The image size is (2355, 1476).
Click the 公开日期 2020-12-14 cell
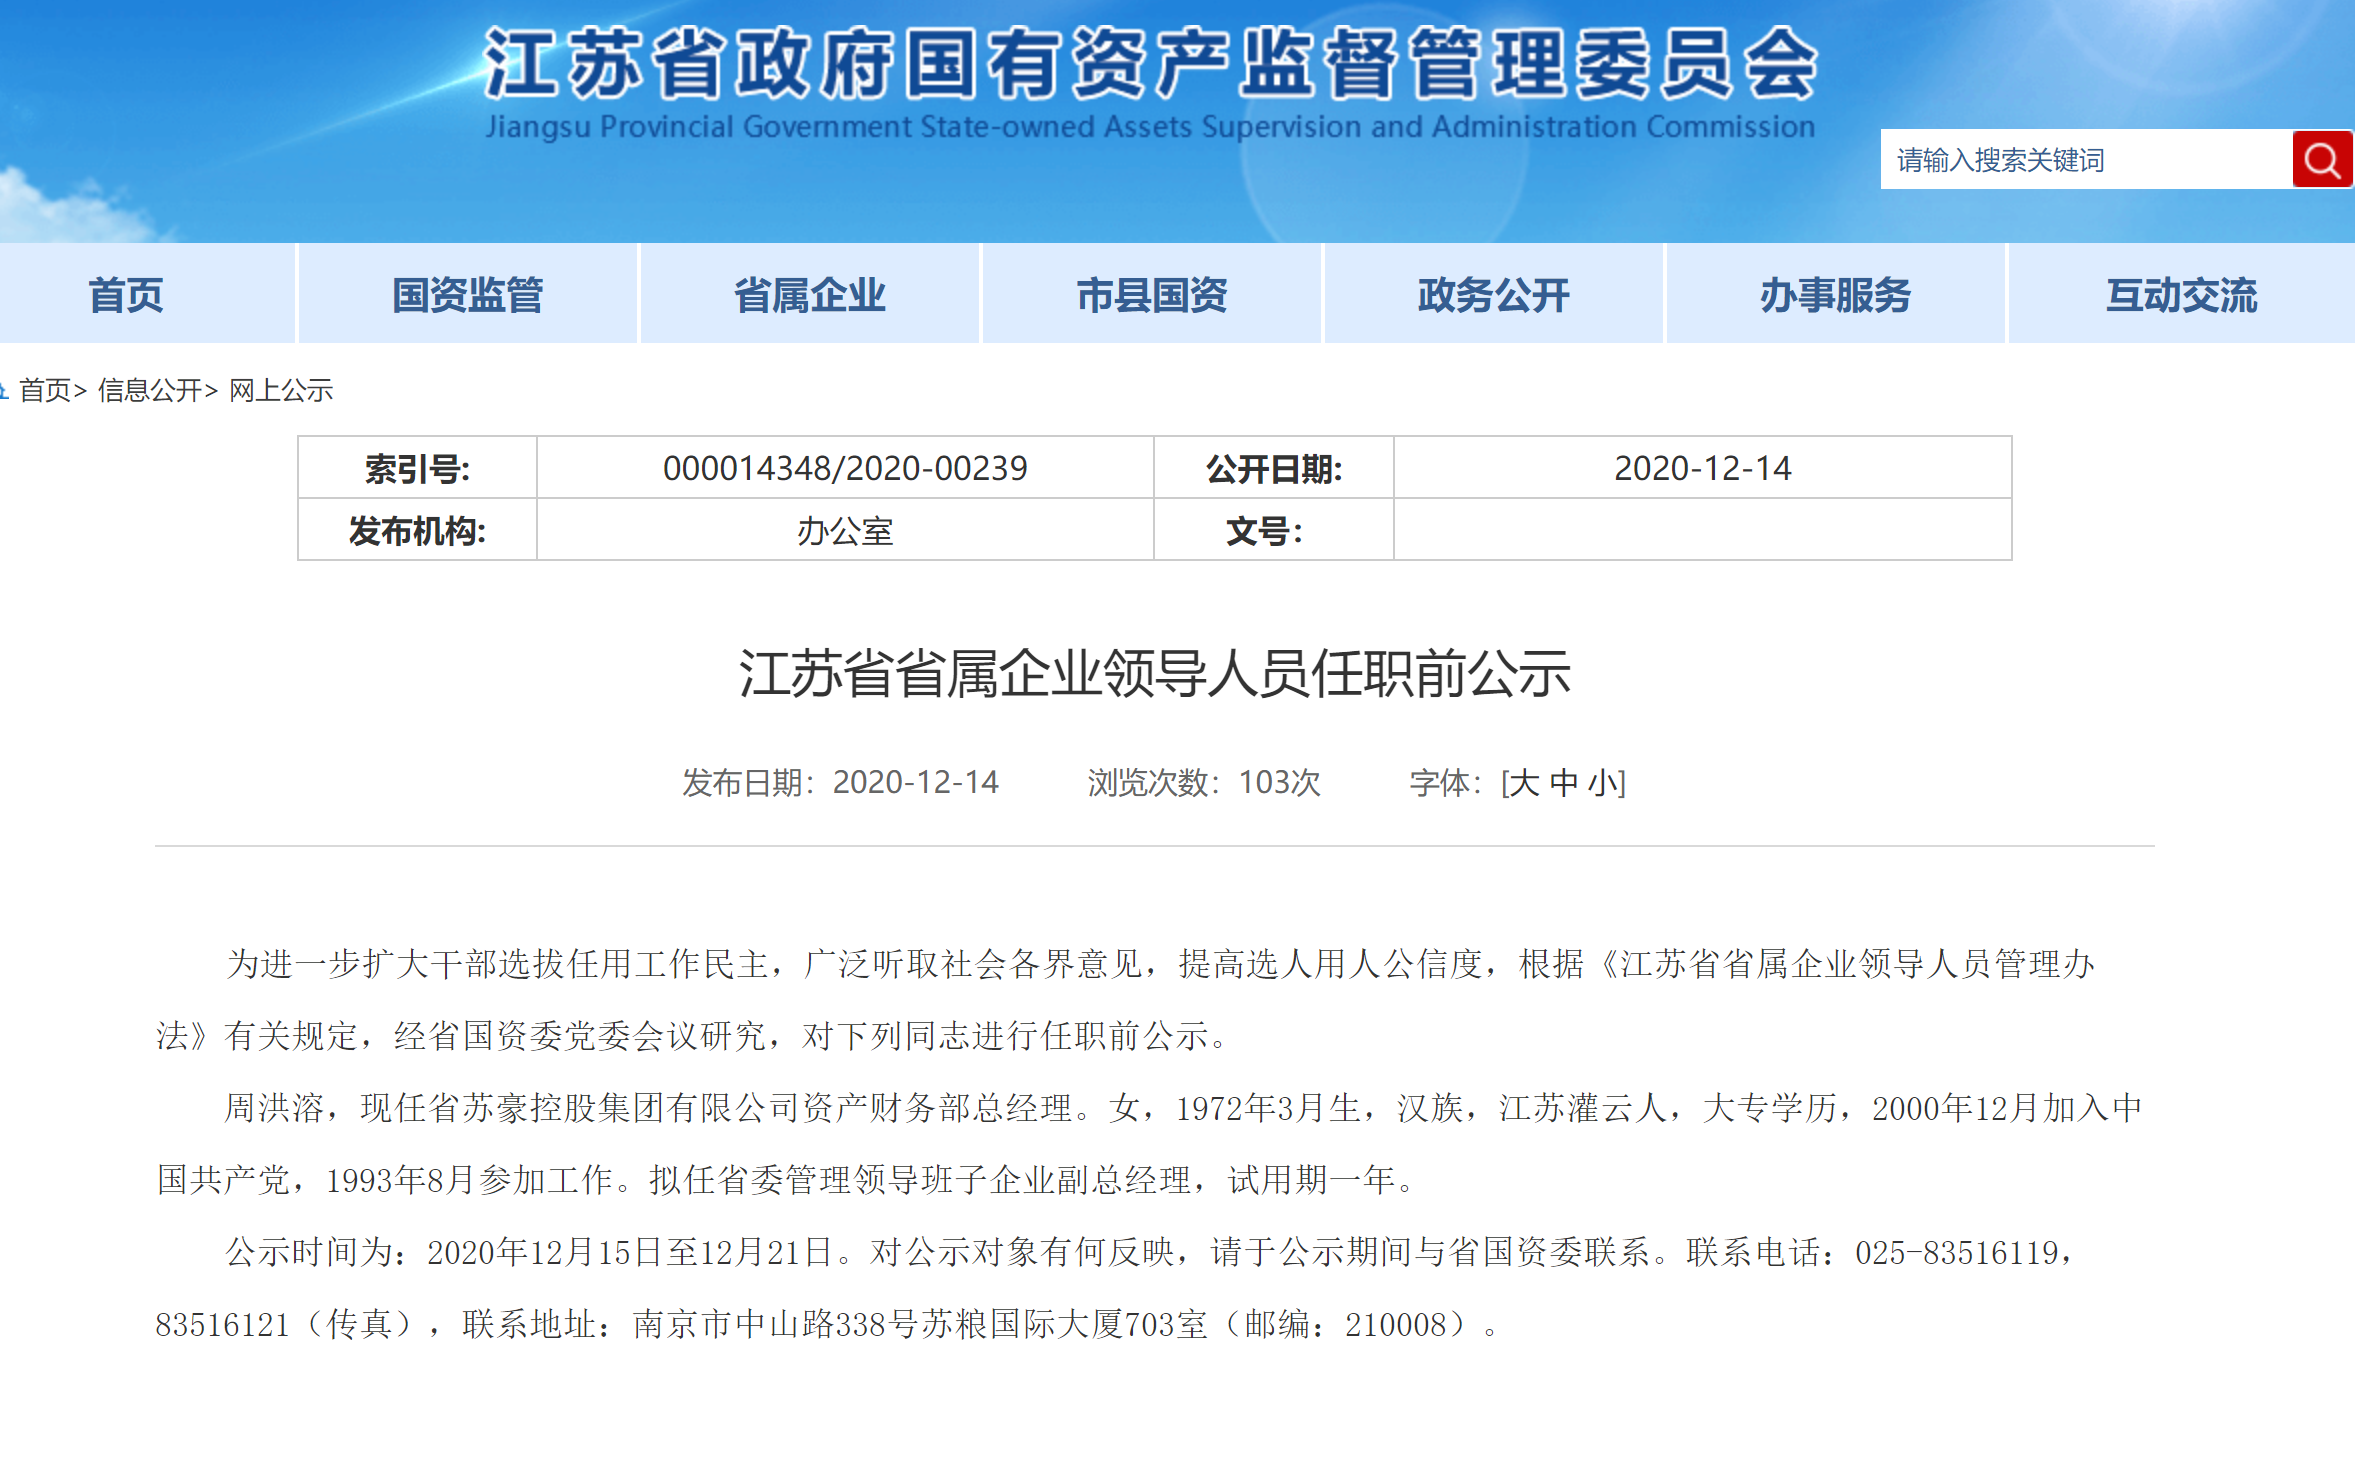(x=1702, y=468)
